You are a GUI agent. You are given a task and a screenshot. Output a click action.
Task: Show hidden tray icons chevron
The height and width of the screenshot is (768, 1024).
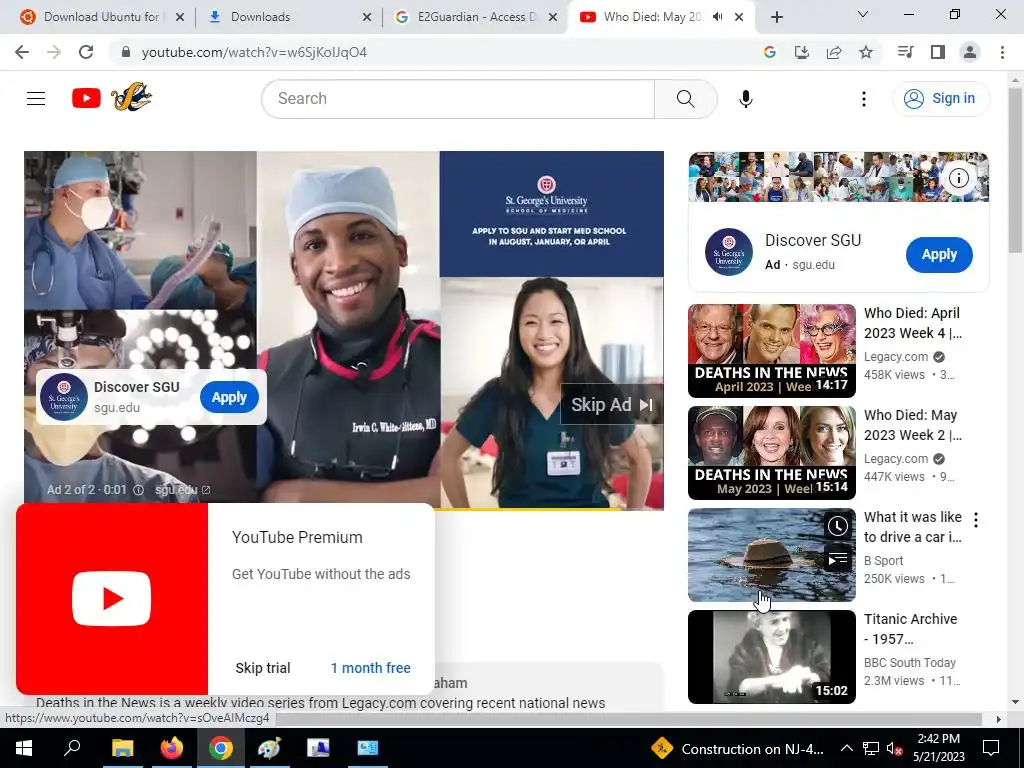pyautogui.click(x=846, y=748)
